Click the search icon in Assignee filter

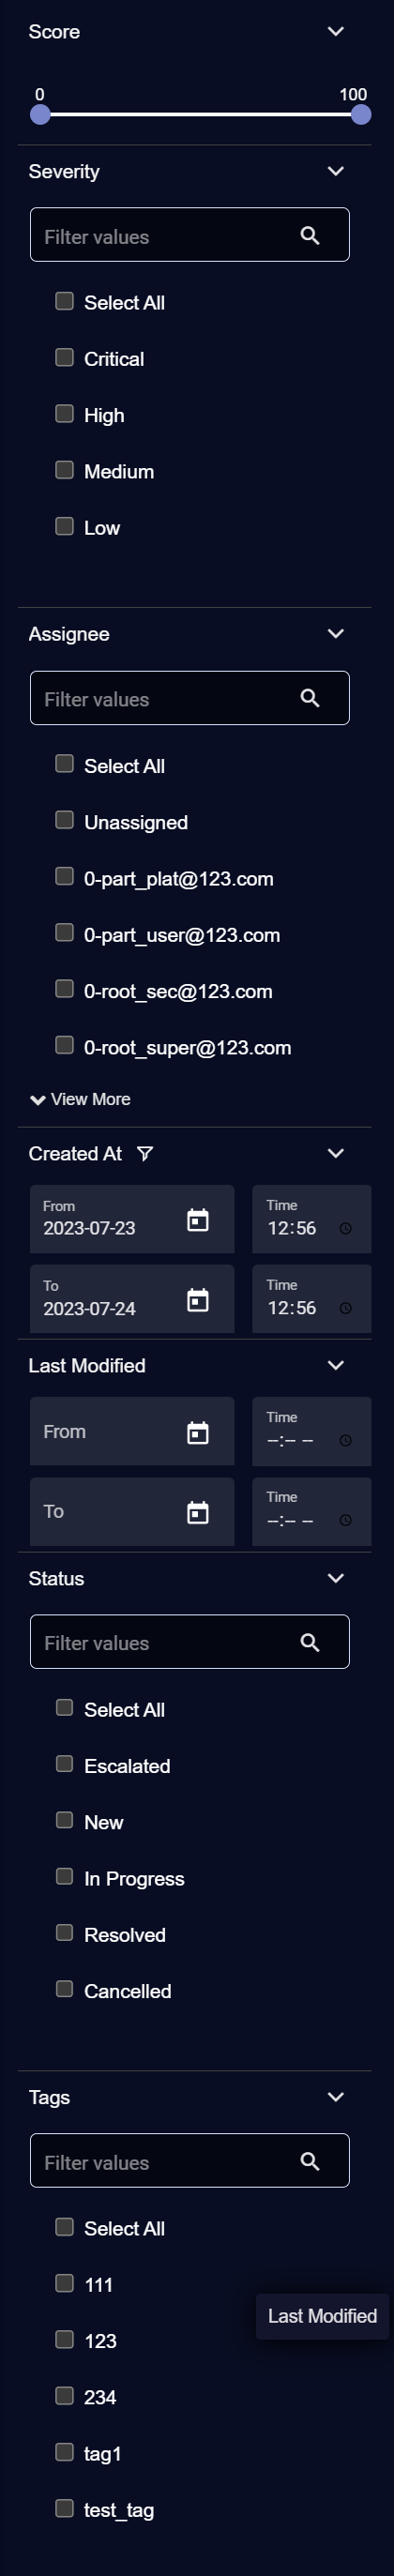(x=310, y=699)
